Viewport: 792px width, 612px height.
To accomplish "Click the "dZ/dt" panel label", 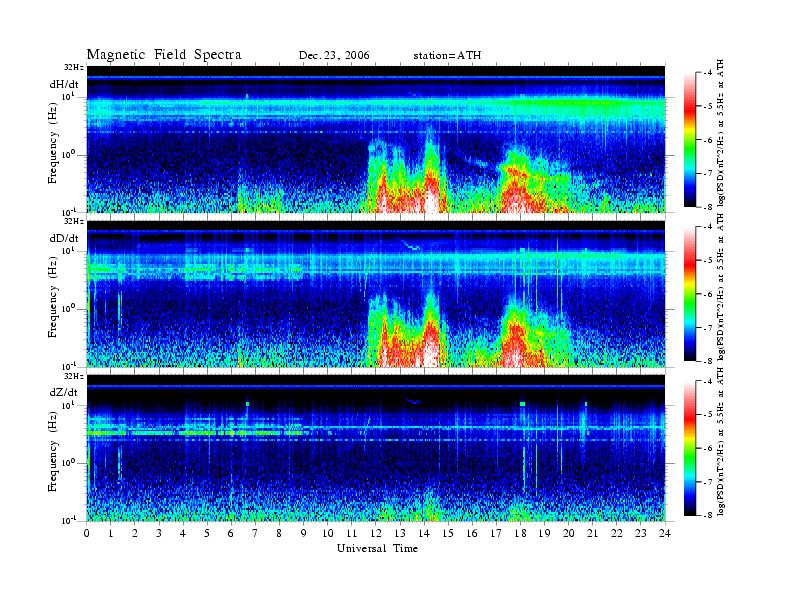I will (64, 392).
